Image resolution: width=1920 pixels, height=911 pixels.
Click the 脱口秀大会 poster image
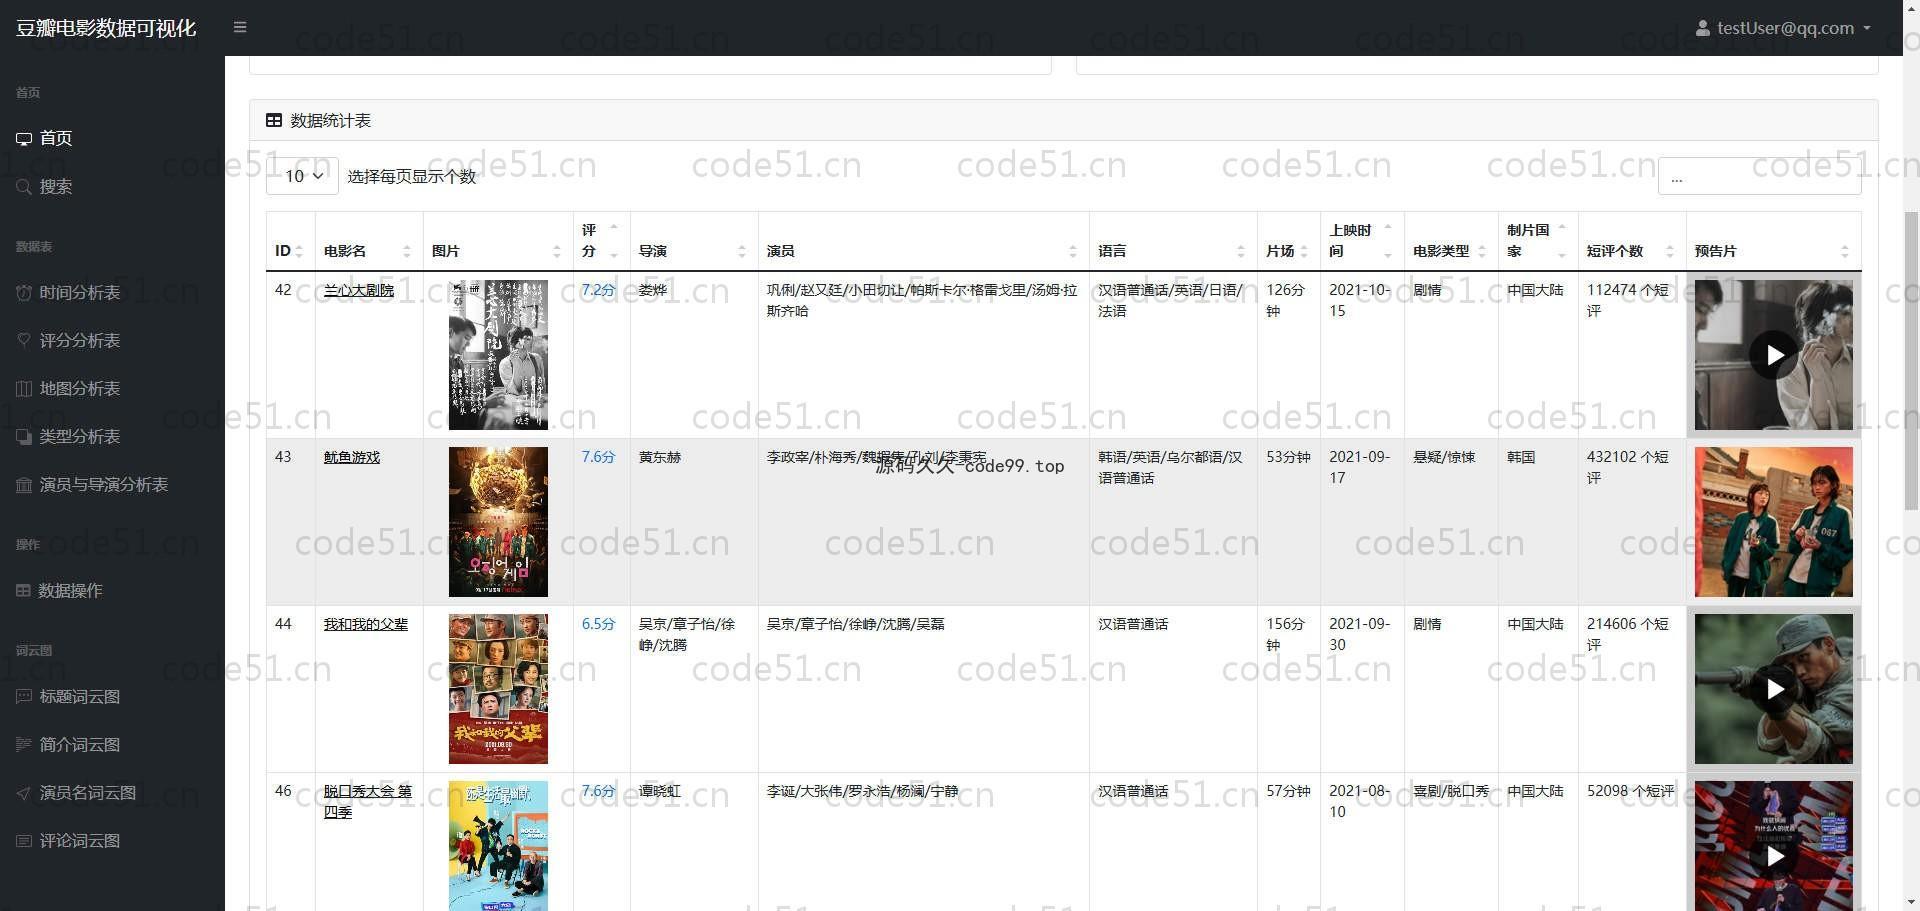(498, 846)
